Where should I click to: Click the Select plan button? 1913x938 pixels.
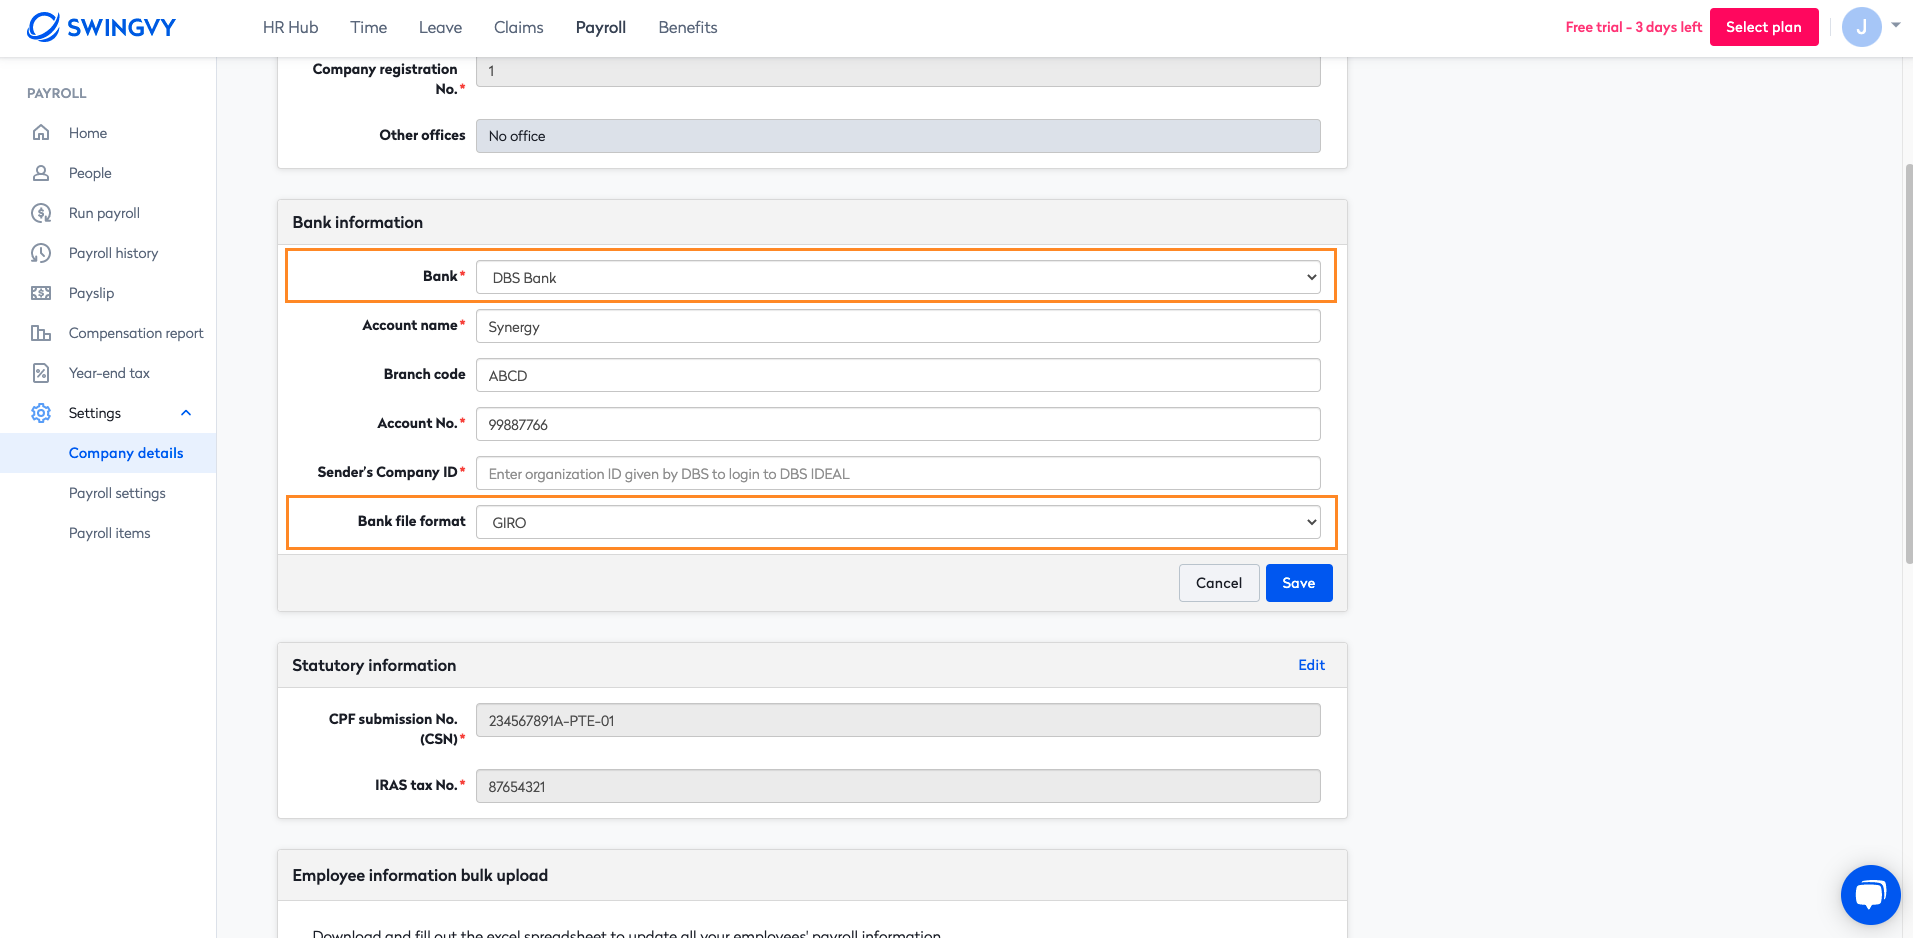click(1763, 27)
